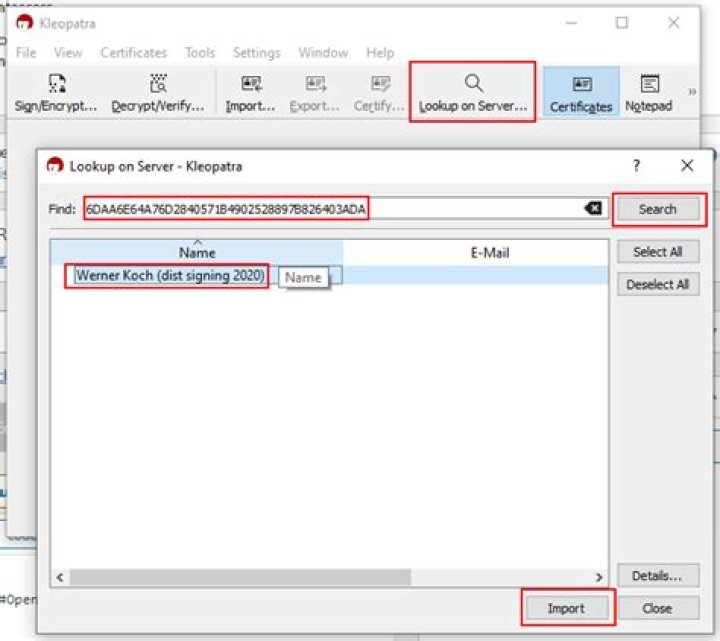Open Lookup on Server from toolbar
Viewport: 720px width, 641px height.
[472, 94]
